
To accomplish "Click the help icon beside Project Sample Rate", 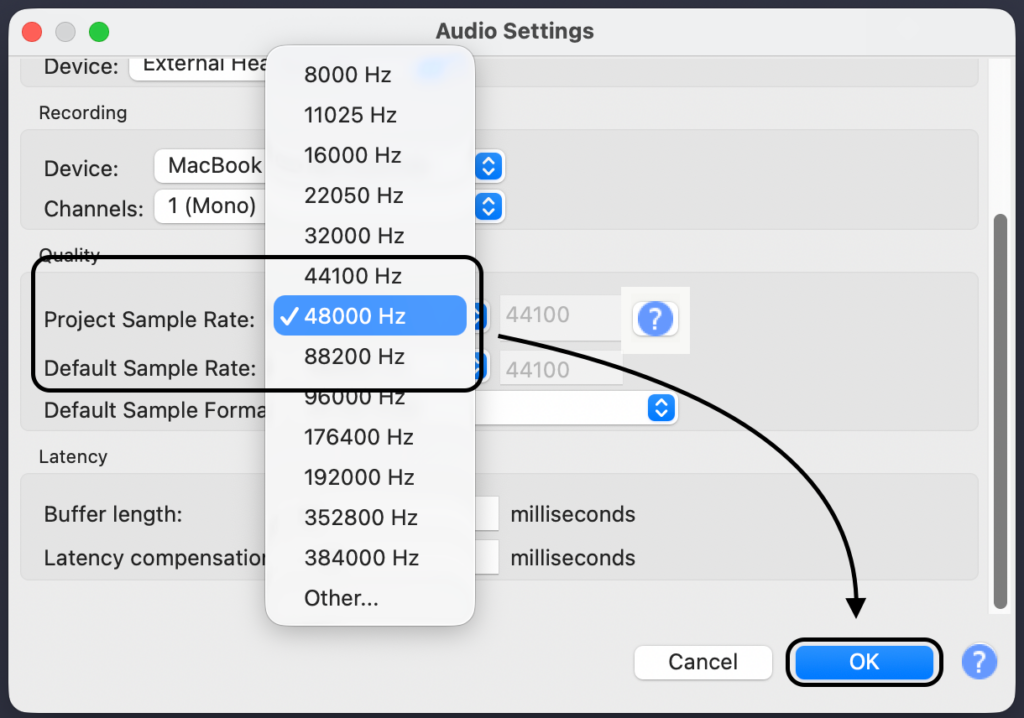I will pyautogui.click(x=655, y=319).
